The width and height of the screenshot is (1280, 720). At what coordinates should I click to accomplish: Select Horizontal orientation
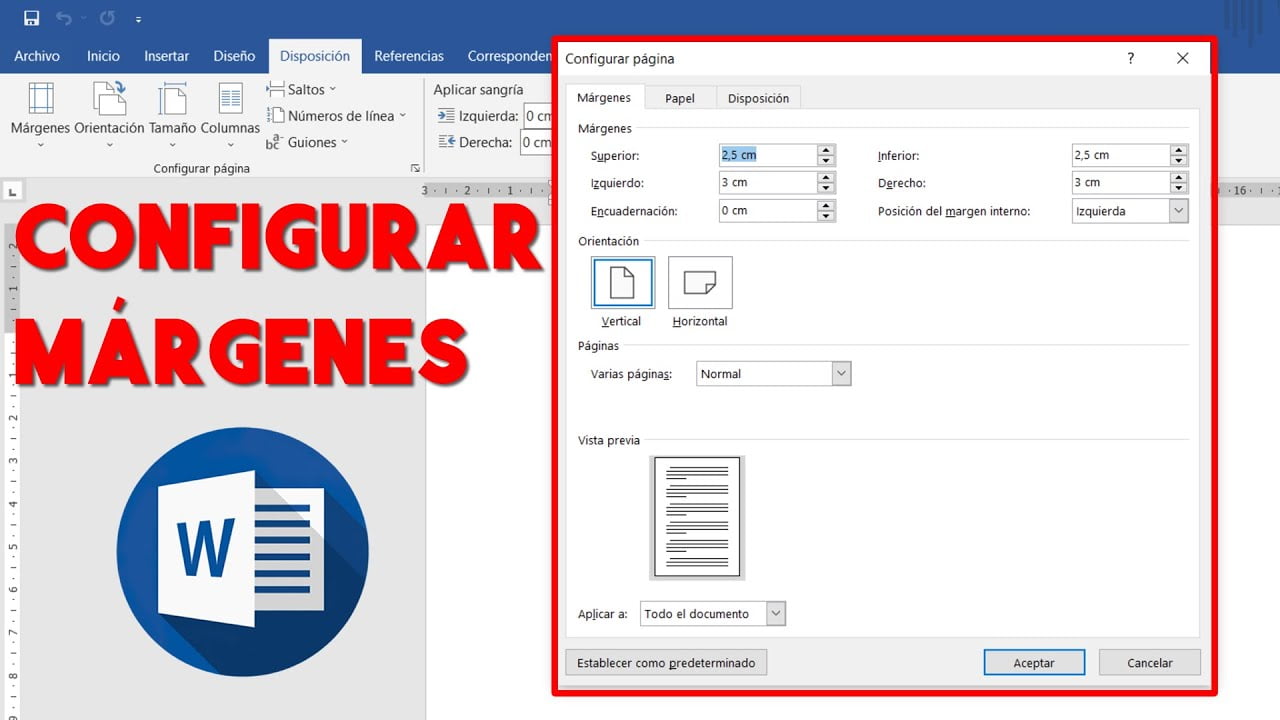[699, 282]
